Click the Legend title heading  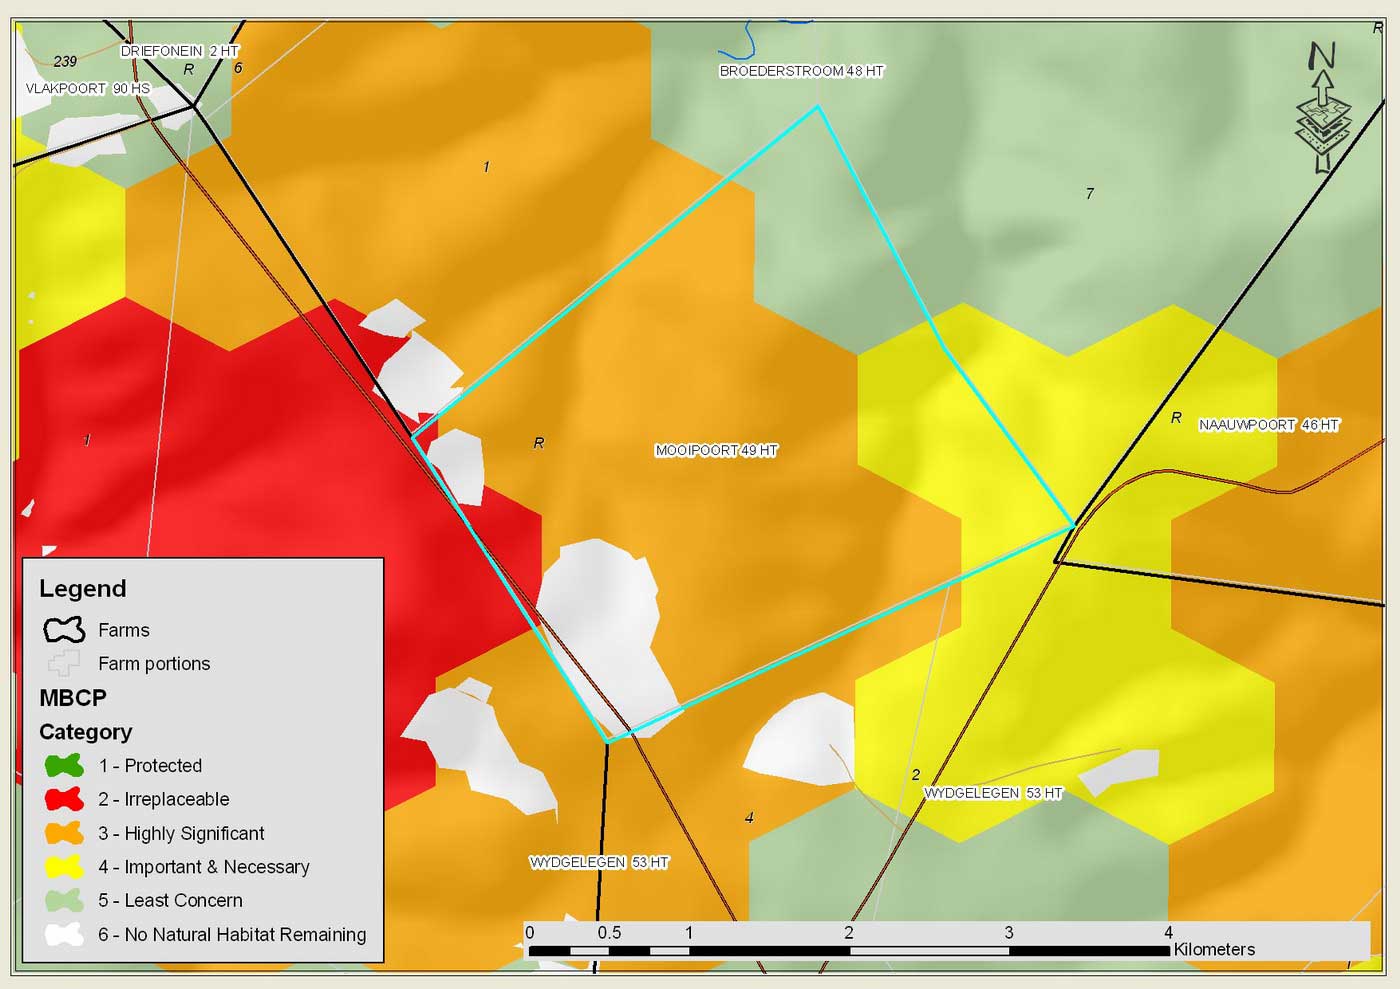click(83, 589)
